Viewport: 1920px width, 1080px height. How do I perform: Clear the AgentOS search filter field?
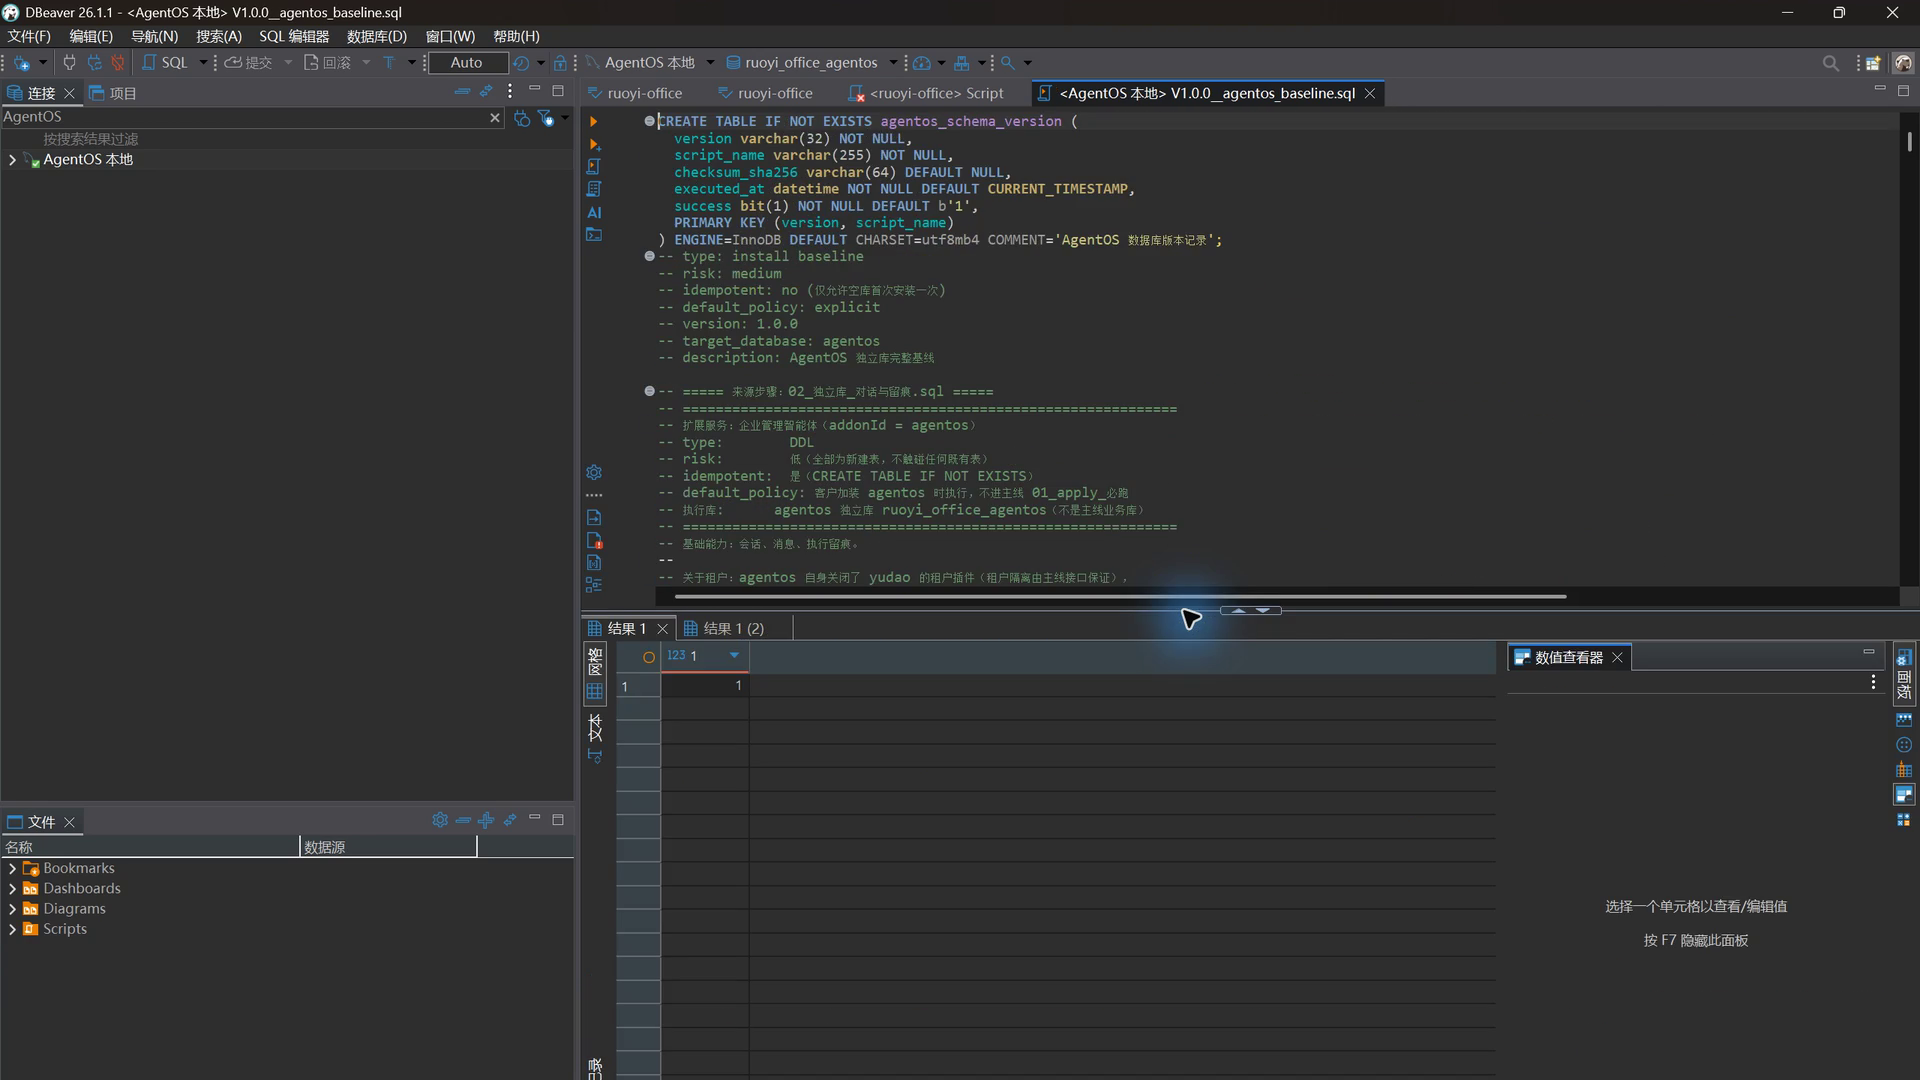(494, 117)
